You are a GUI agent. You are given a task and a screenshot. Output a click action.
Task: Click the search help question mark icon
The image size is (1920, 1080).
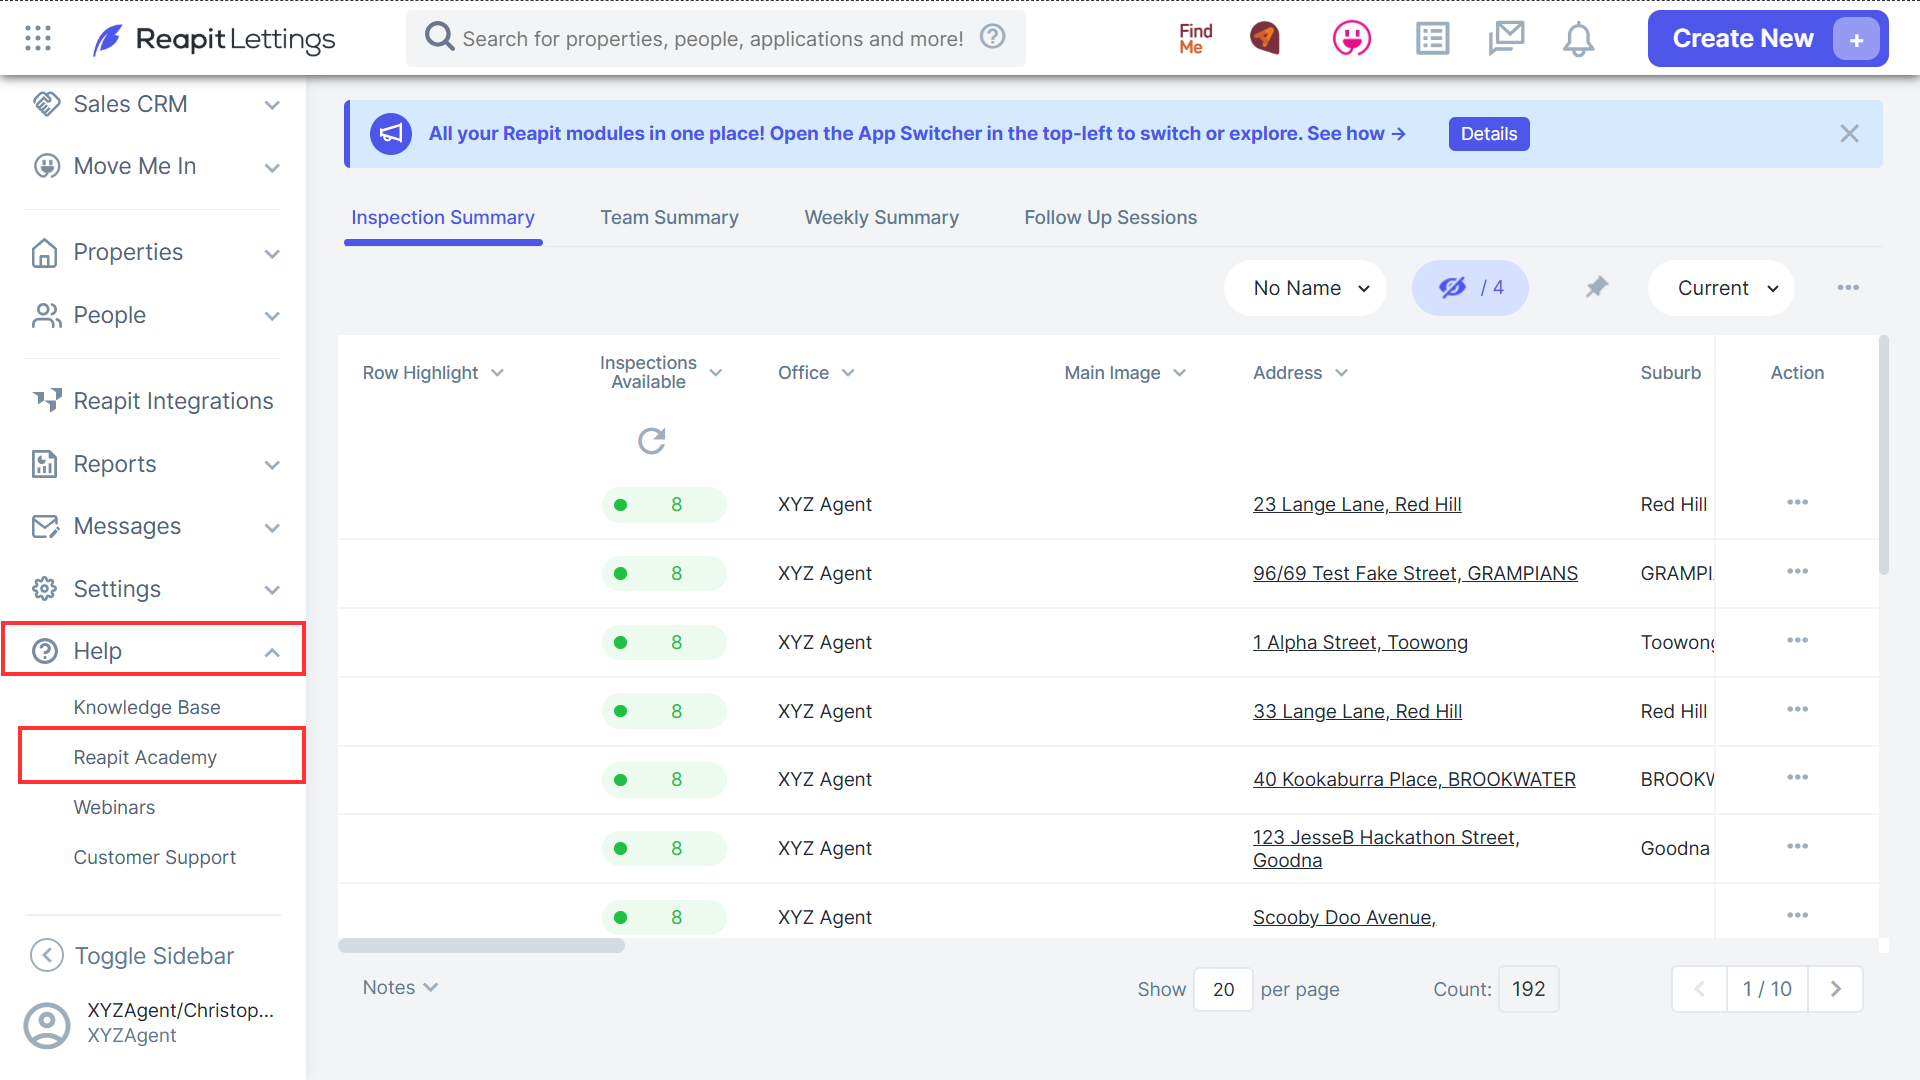(x=992, y=37)
